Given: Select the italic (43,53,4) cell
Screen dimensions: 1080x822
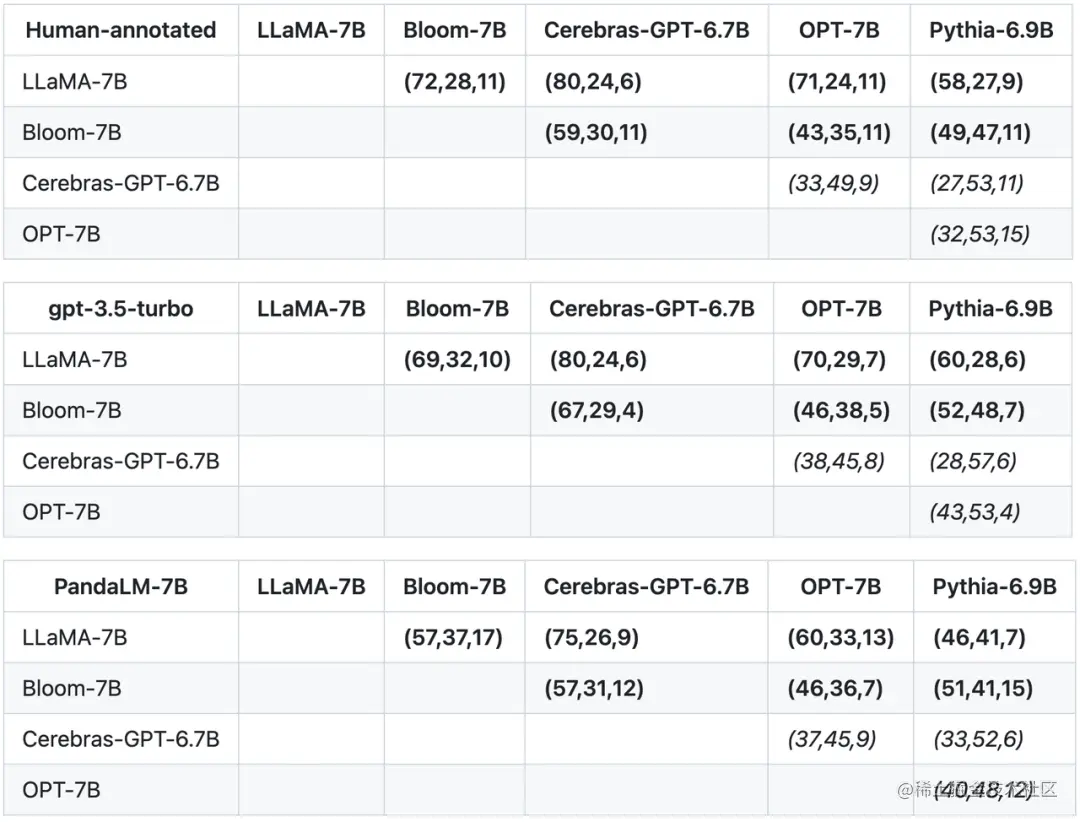Looking at the screenshot, I should coord(975,512).
